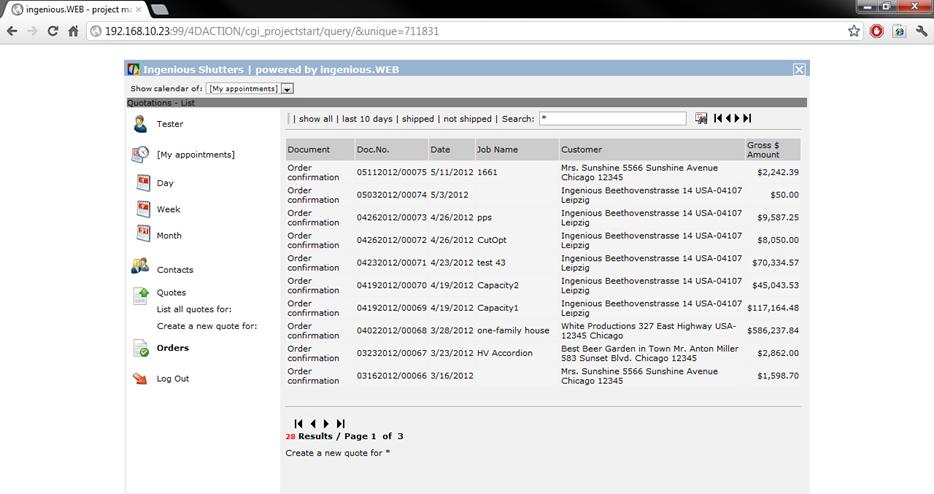This screenshot has width=934, height=494.
Task: Expand the Show calendar of dropdown
Action: pyautogui.click(x=288, y=89)
